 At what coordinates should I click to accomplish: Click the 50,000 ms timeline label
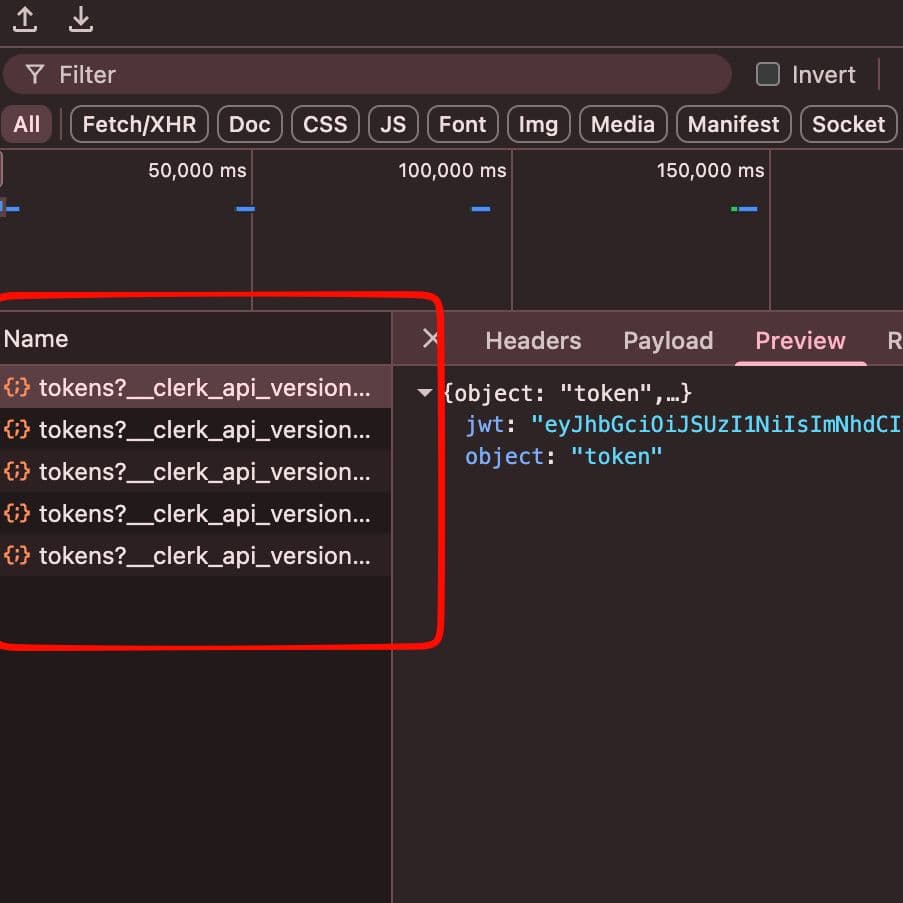coord(197,170)
